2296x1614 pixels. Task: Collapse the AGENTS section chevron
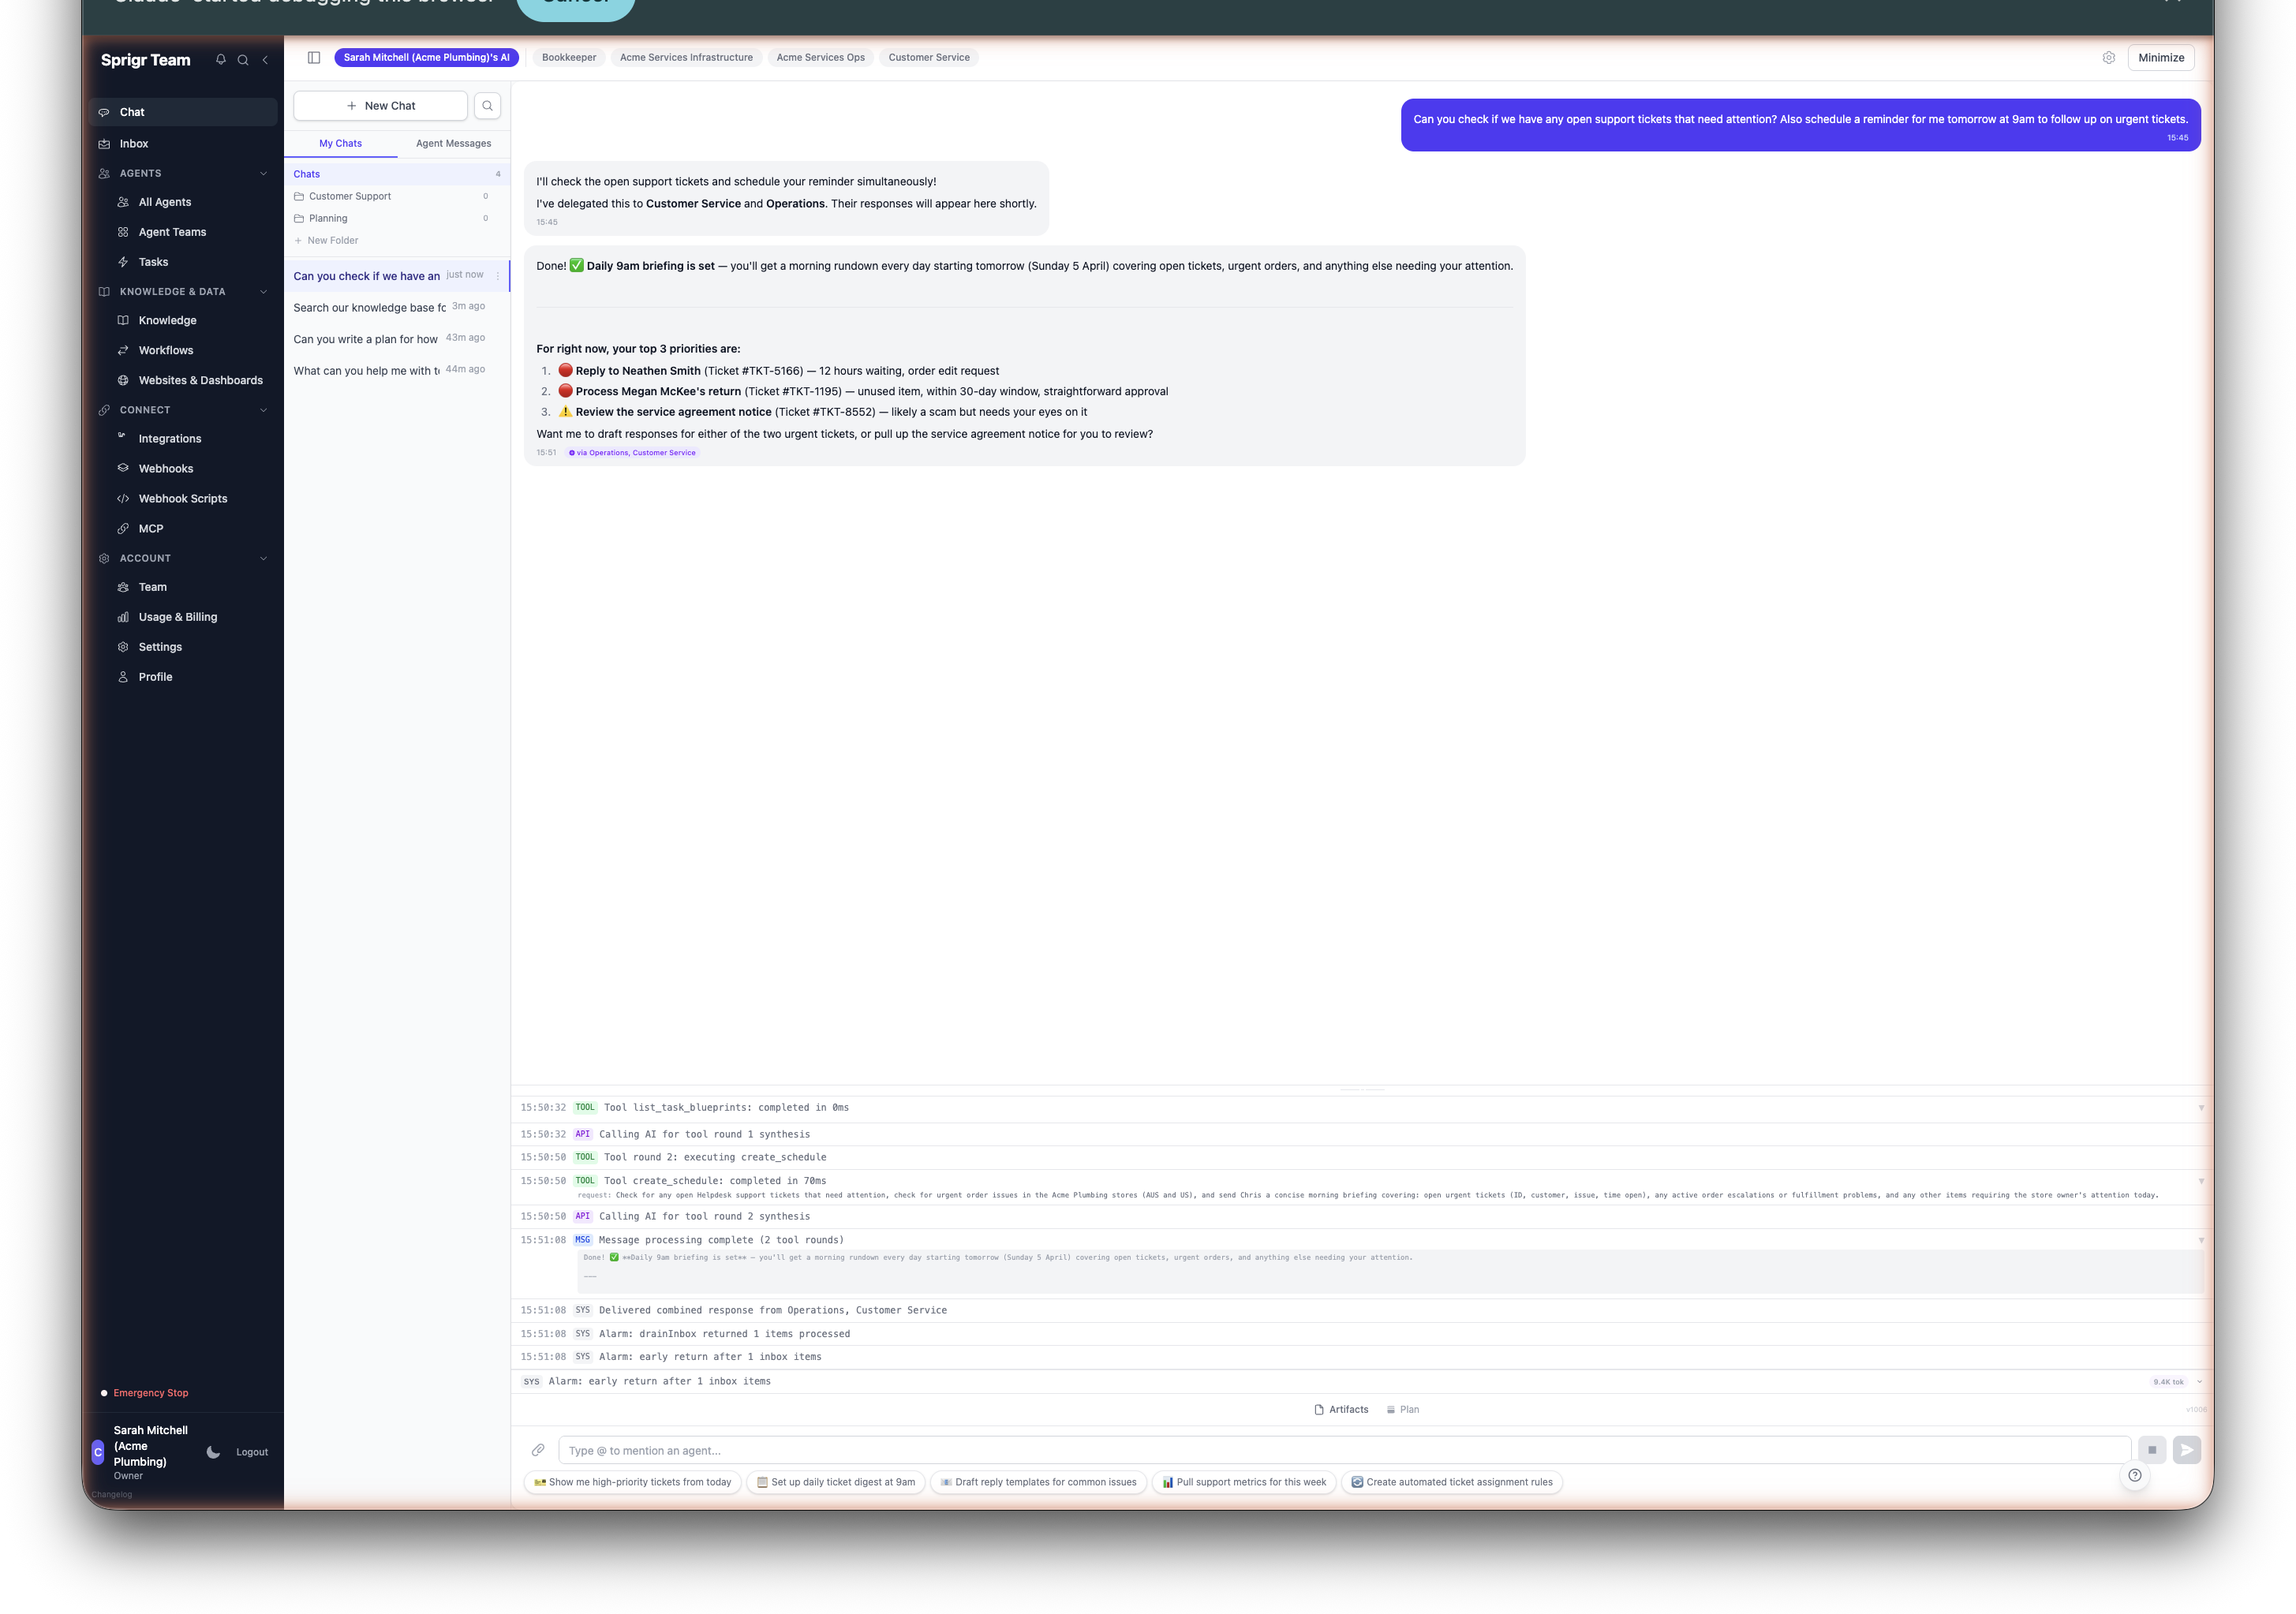click(x=263, y=173)
